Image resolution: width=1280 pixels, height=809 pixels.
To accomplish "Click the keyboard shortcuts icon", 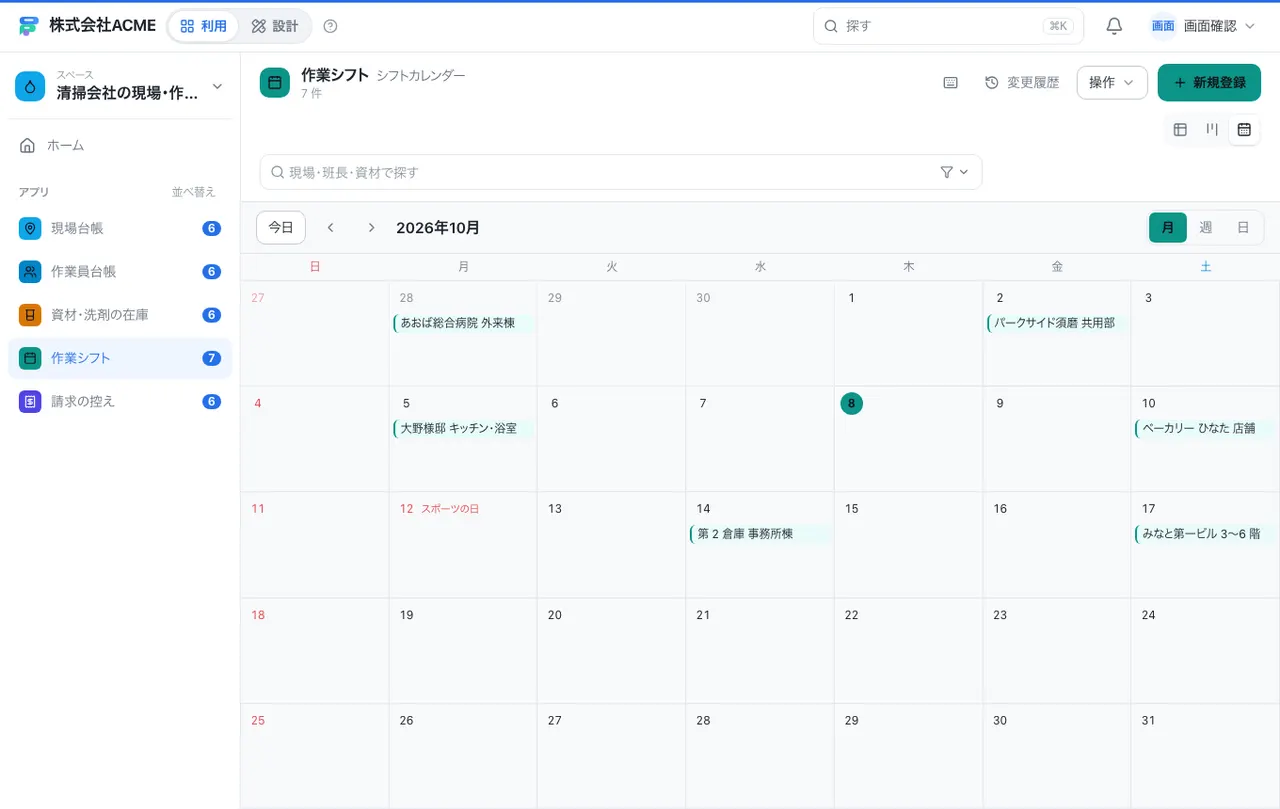I will (951, 82).
